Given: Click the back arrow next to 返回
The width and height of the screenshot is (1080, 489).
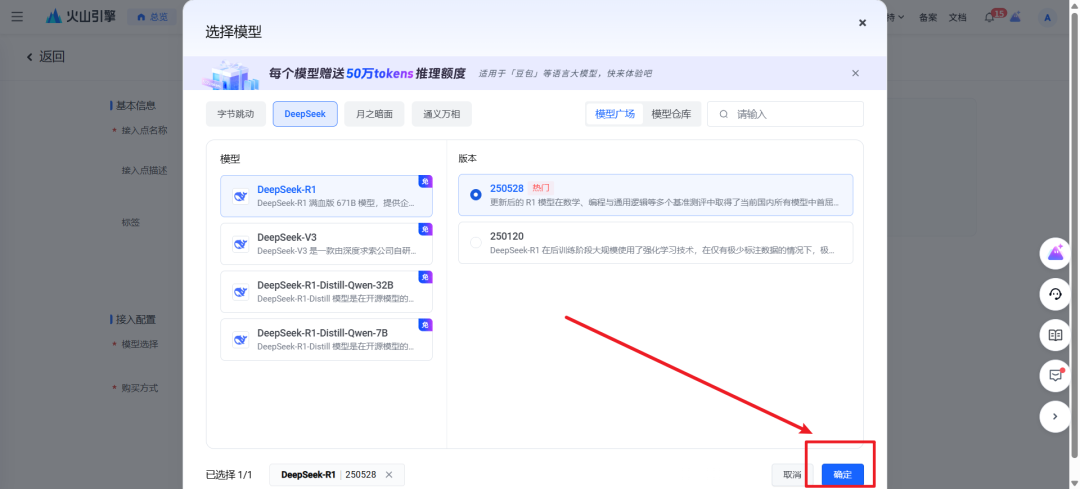Looking at the screenshot, I should pyautogui.click(x=30, y=56).
